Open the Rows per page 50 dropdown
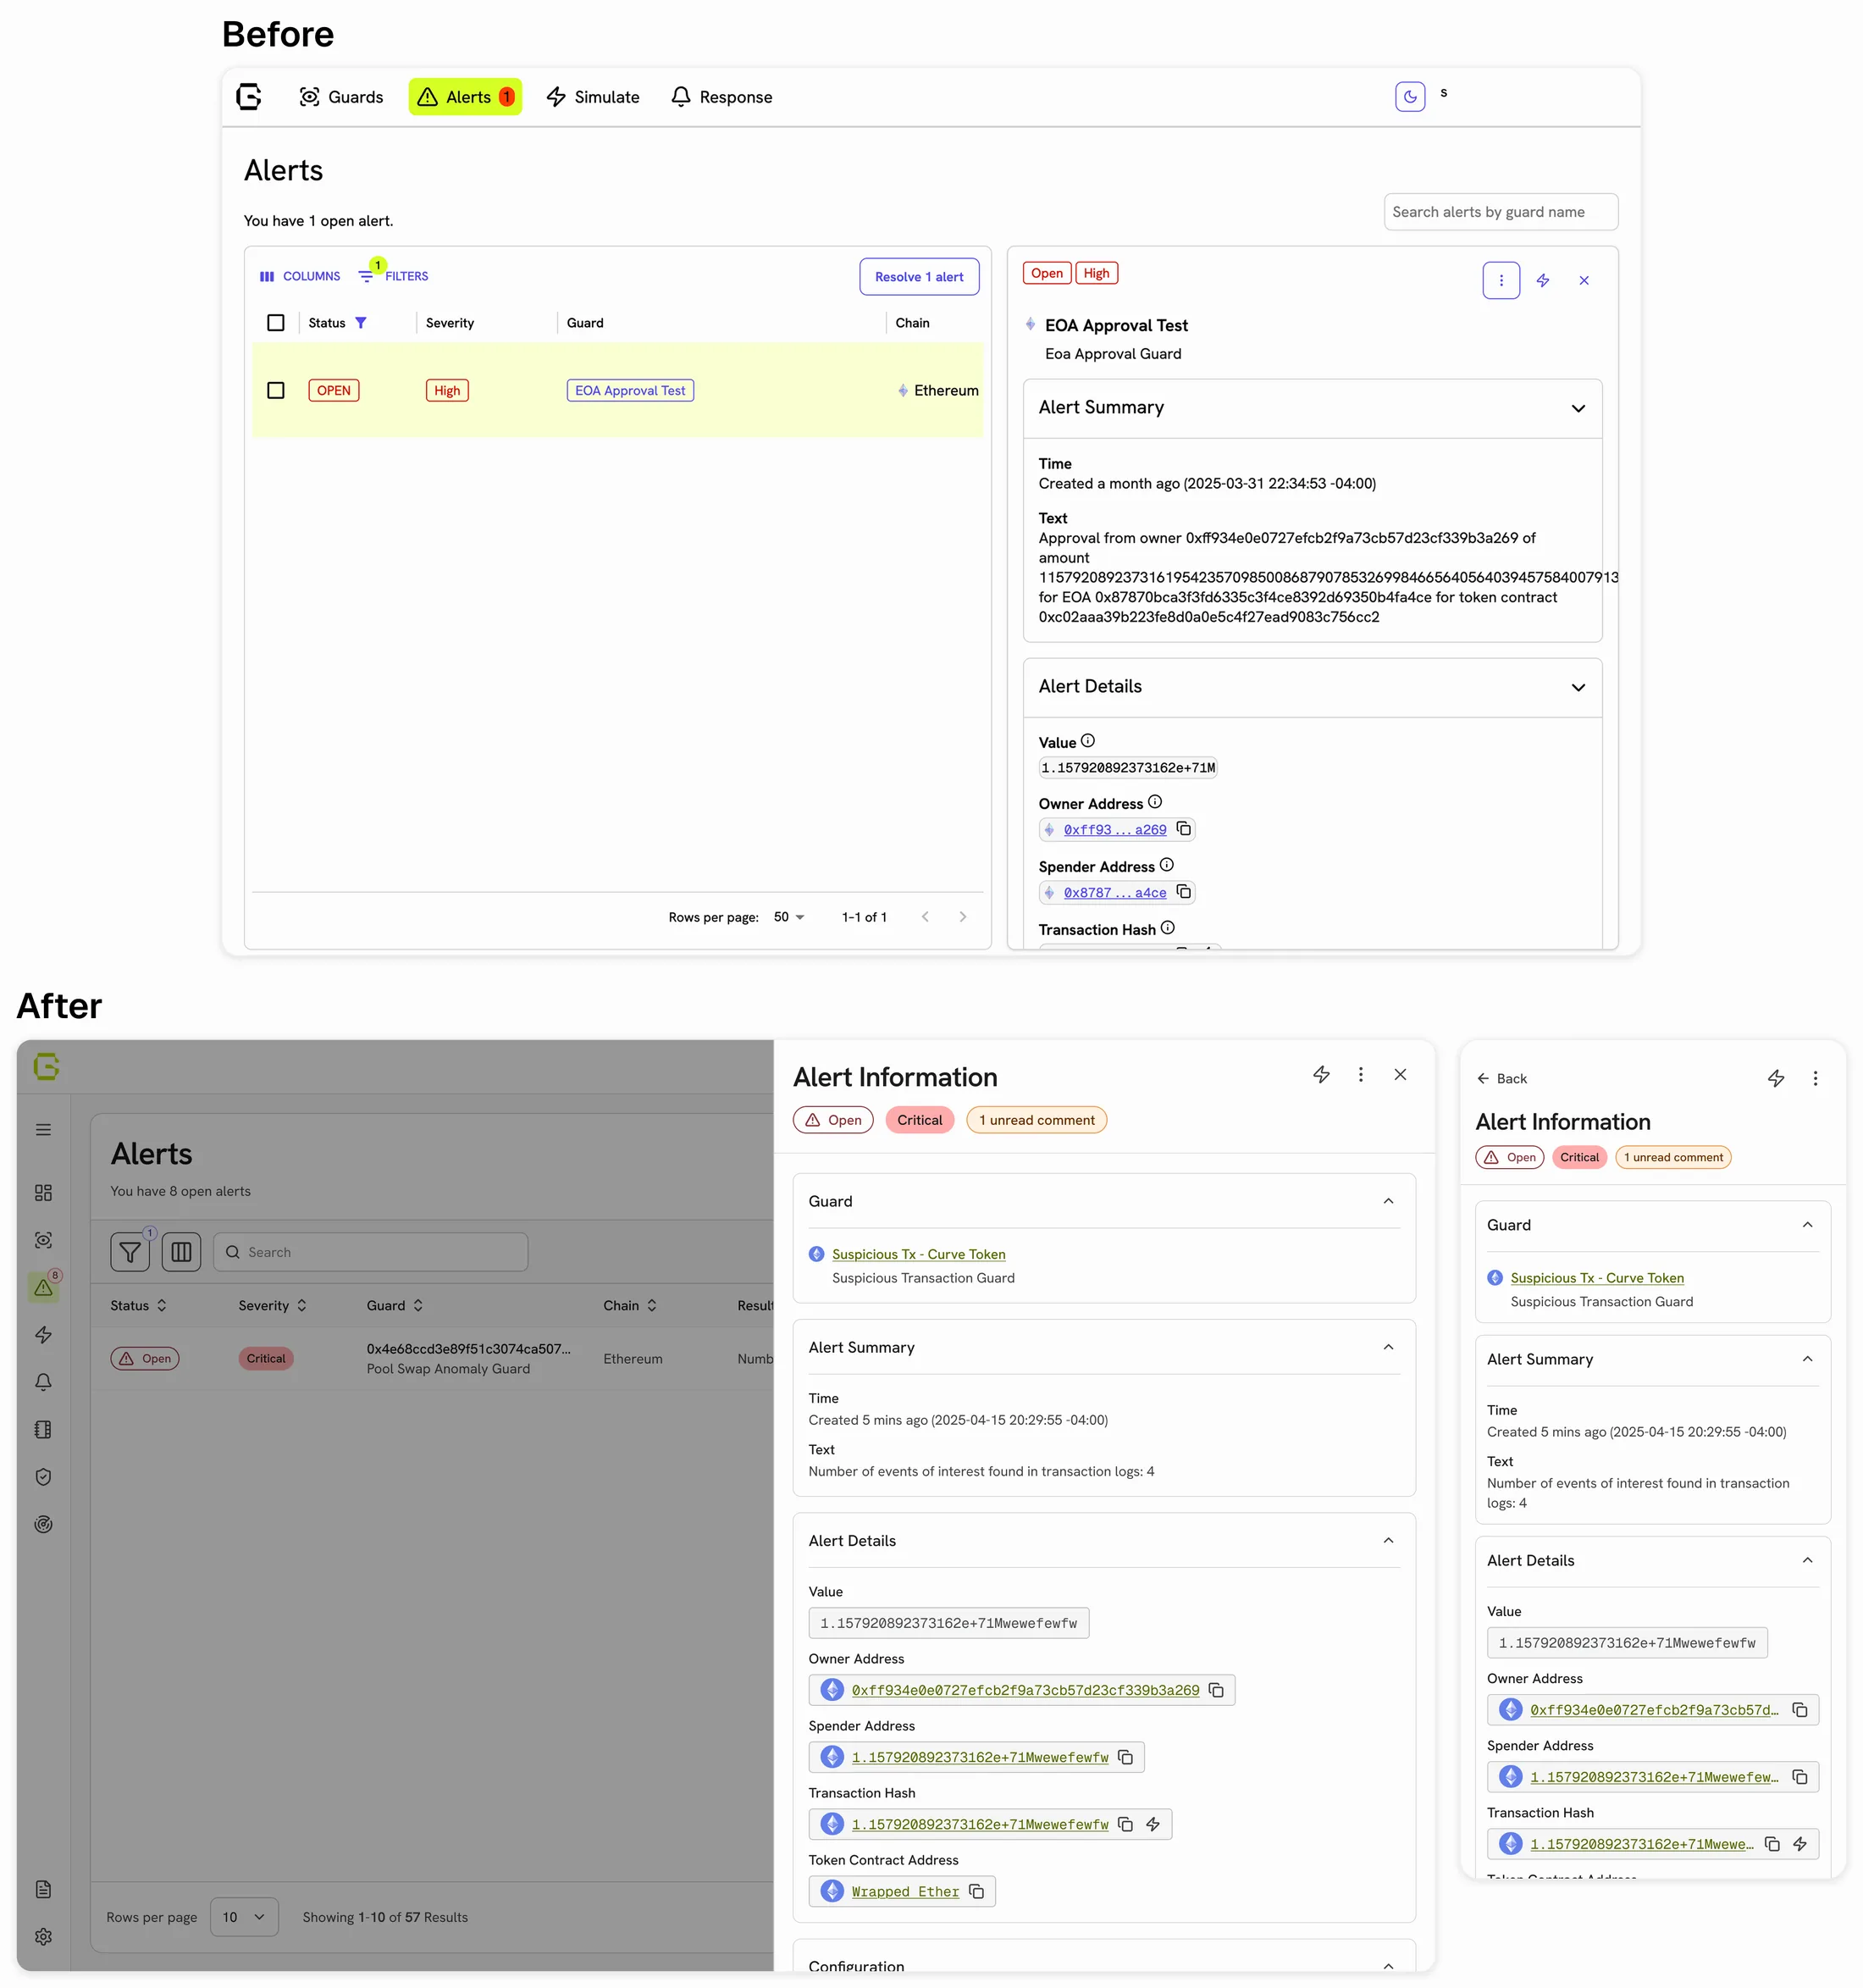The width and height of the screenshot is (1863, 1988). 789,917
